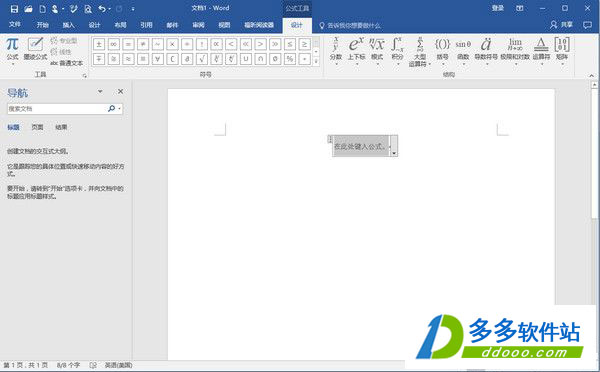Select the Linear (线性) equation format option

point(61,52)
